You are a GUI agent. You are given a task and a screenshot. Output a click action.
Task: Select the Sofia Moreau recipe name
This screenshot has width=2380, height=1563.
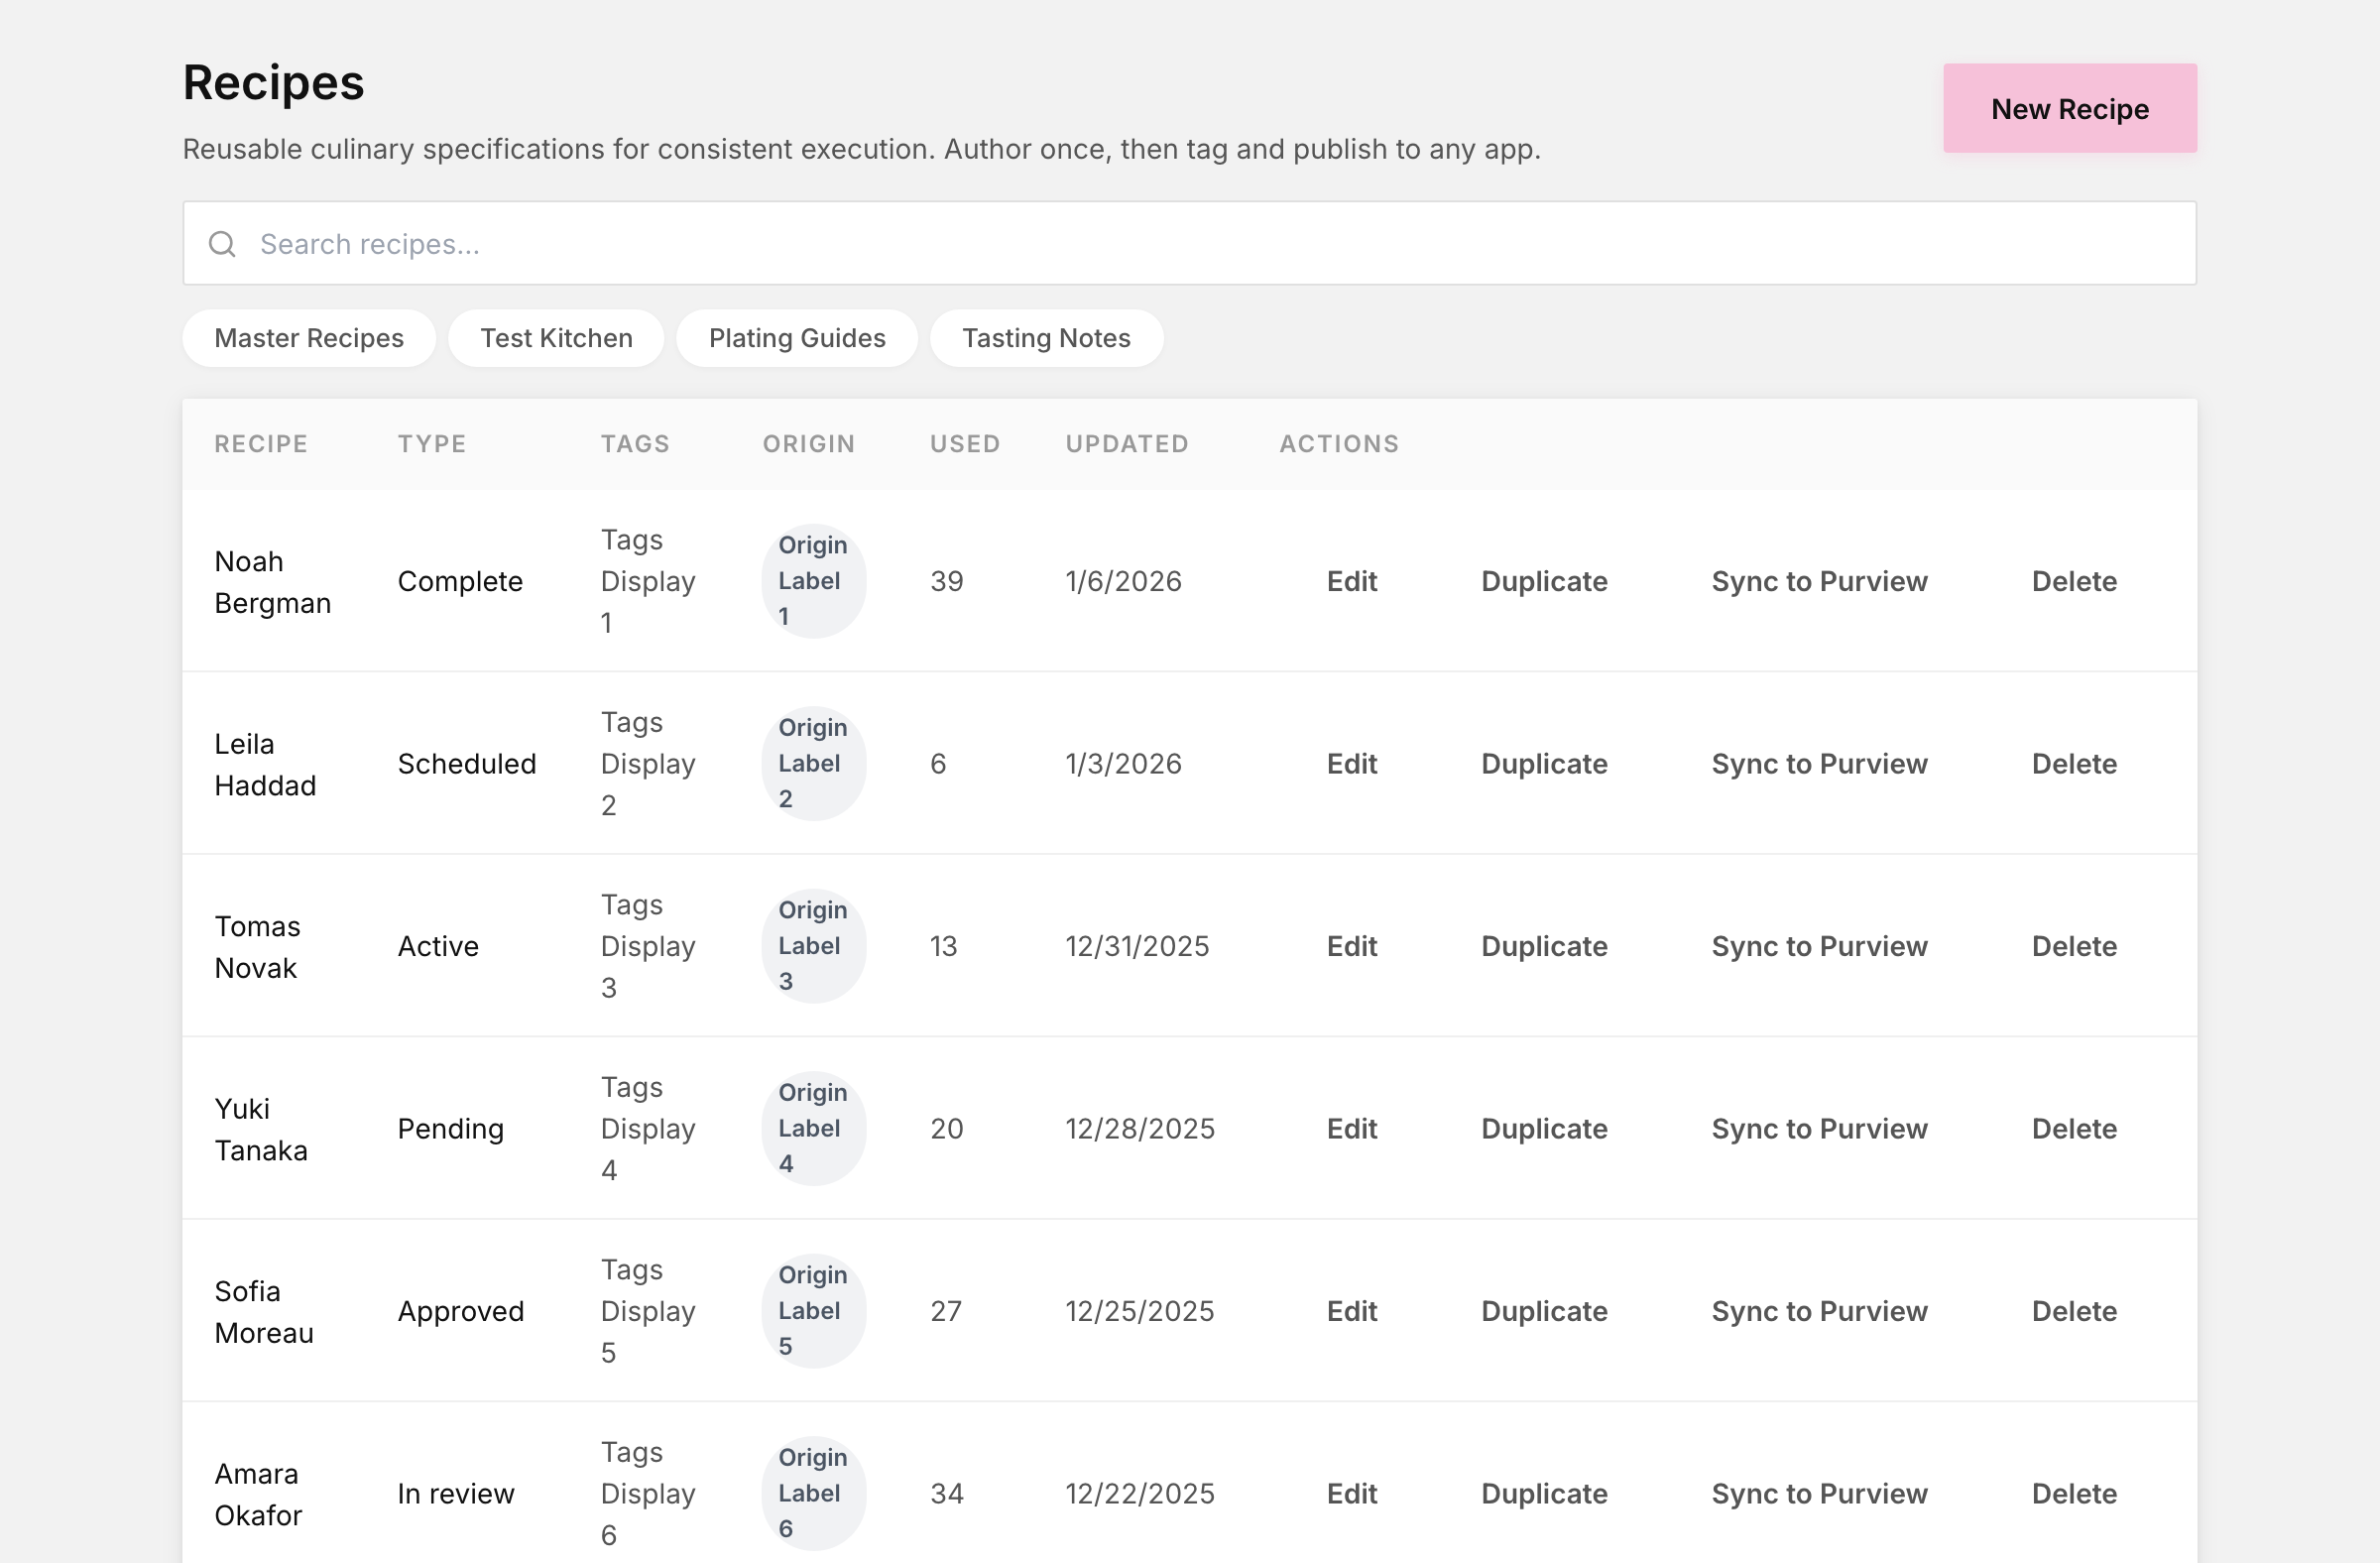(x=264, y=1312)
